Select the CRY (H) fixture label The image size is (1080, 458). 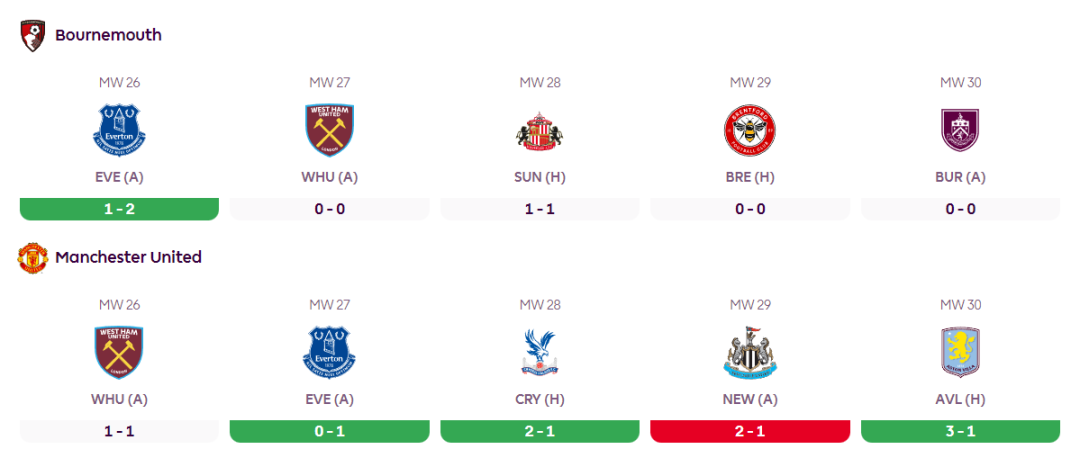(x=540, y=399)
